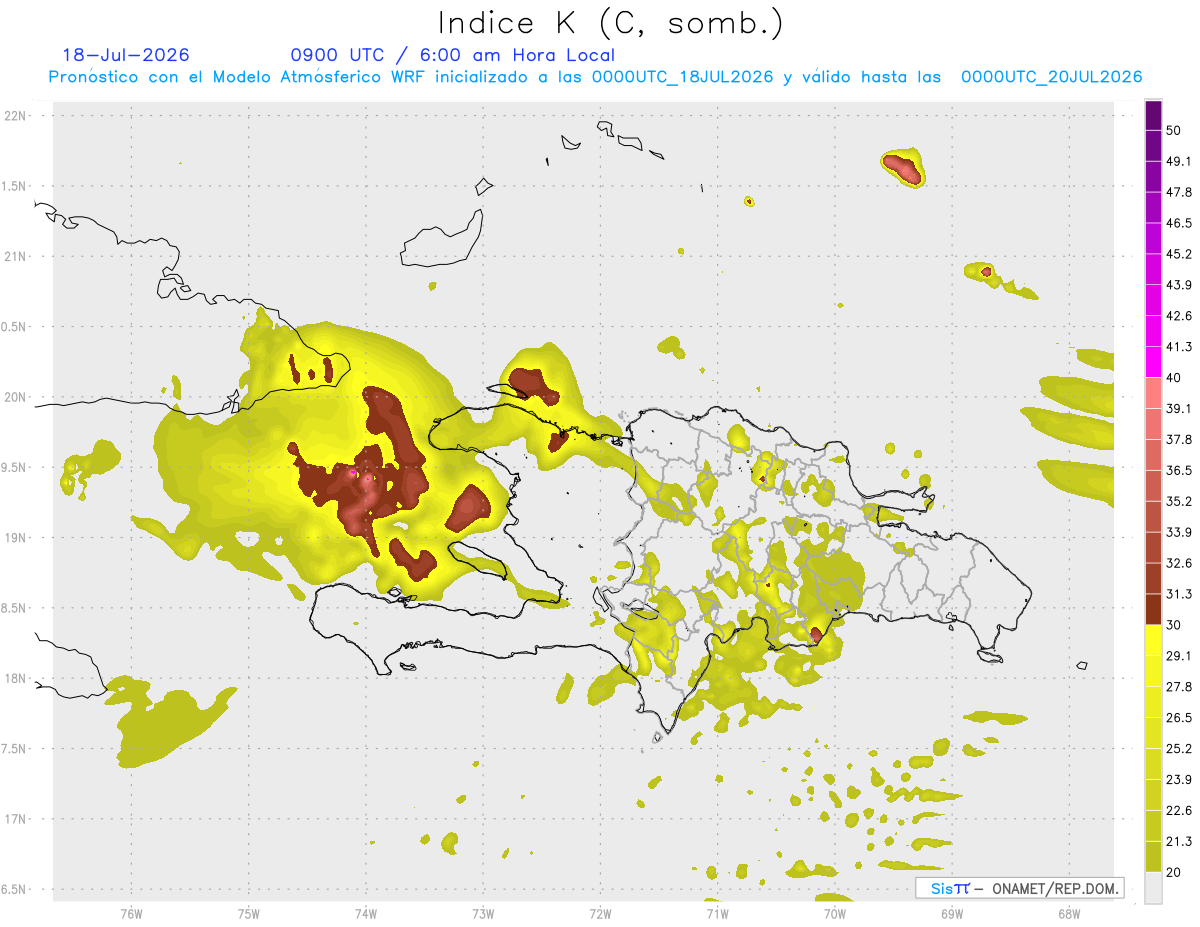Image resolution: width=1200 pixels, height=927 pixels.
Task: Click the "72W" longitude label
Action: tap(600, 914)
